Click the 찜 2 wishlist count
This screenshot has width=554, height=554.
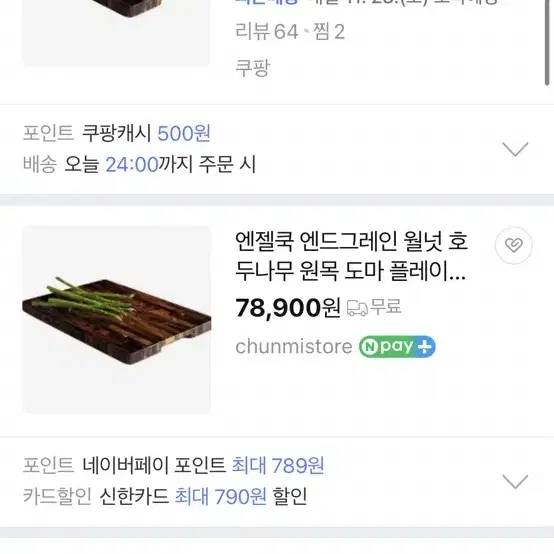[329, 32]
